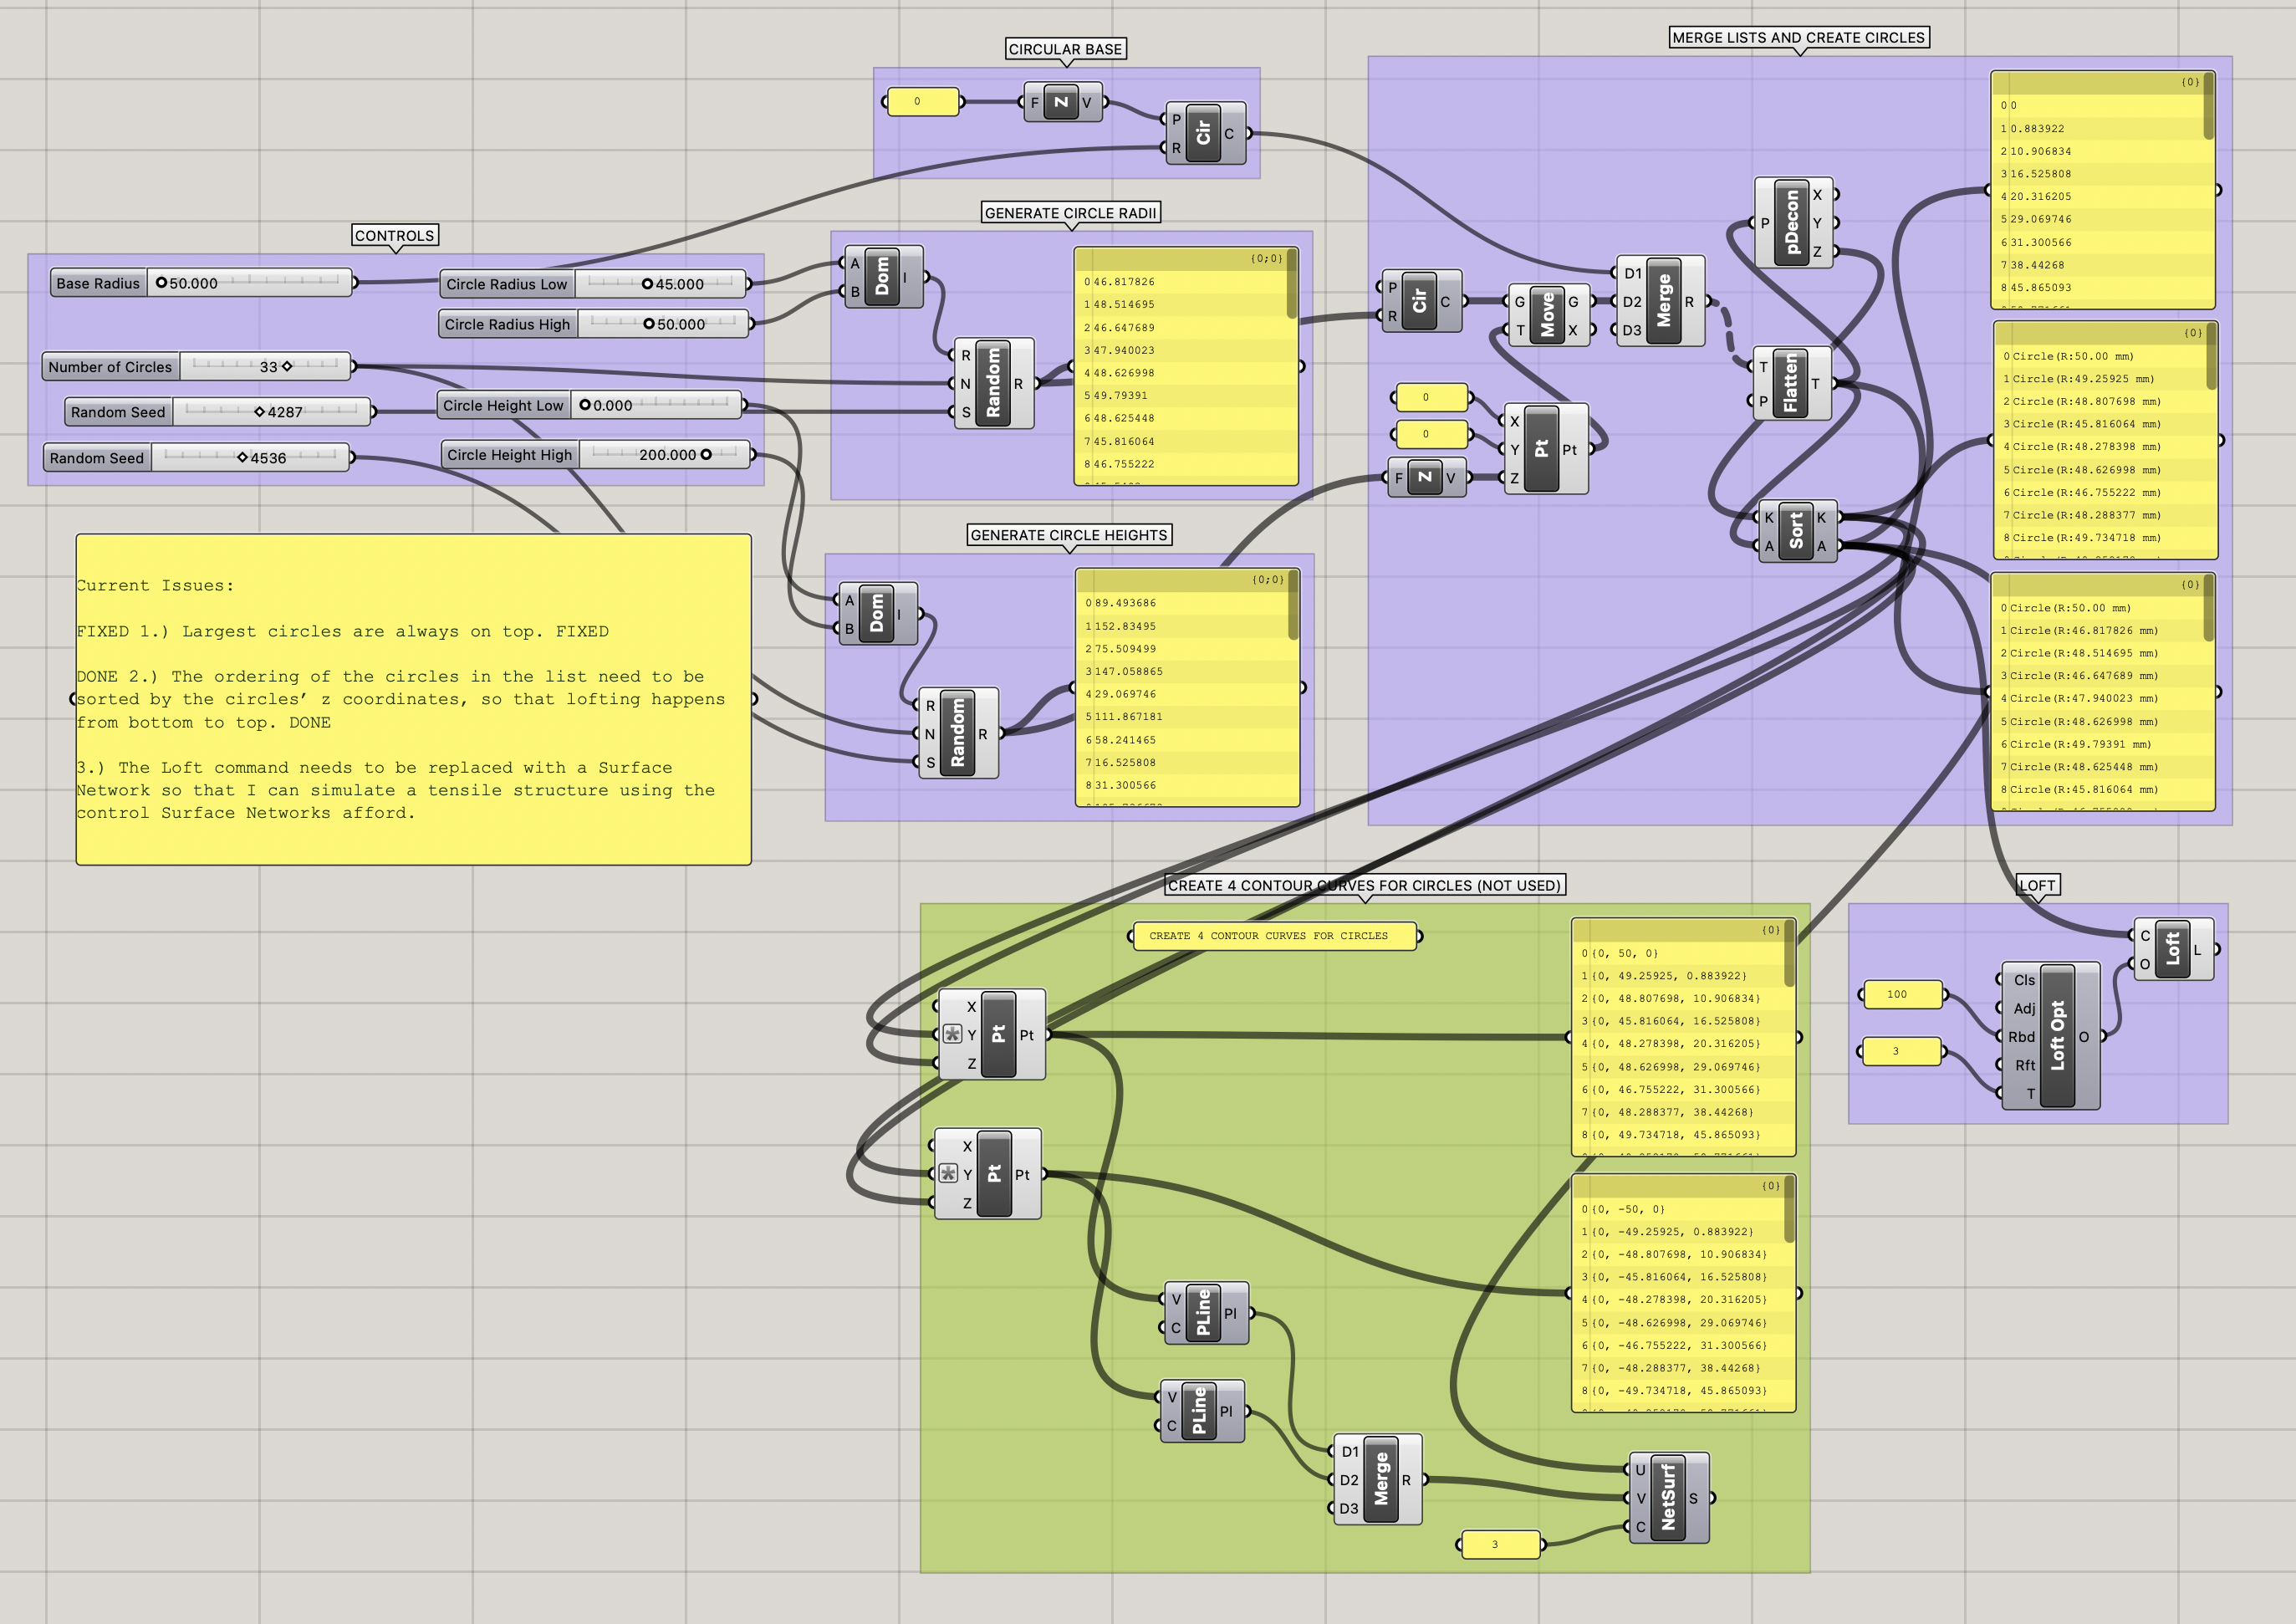This screenshot has width=2296, height=1624.
Task: Click the Current Issues yellow note panel
Action: tap(413, 699)
